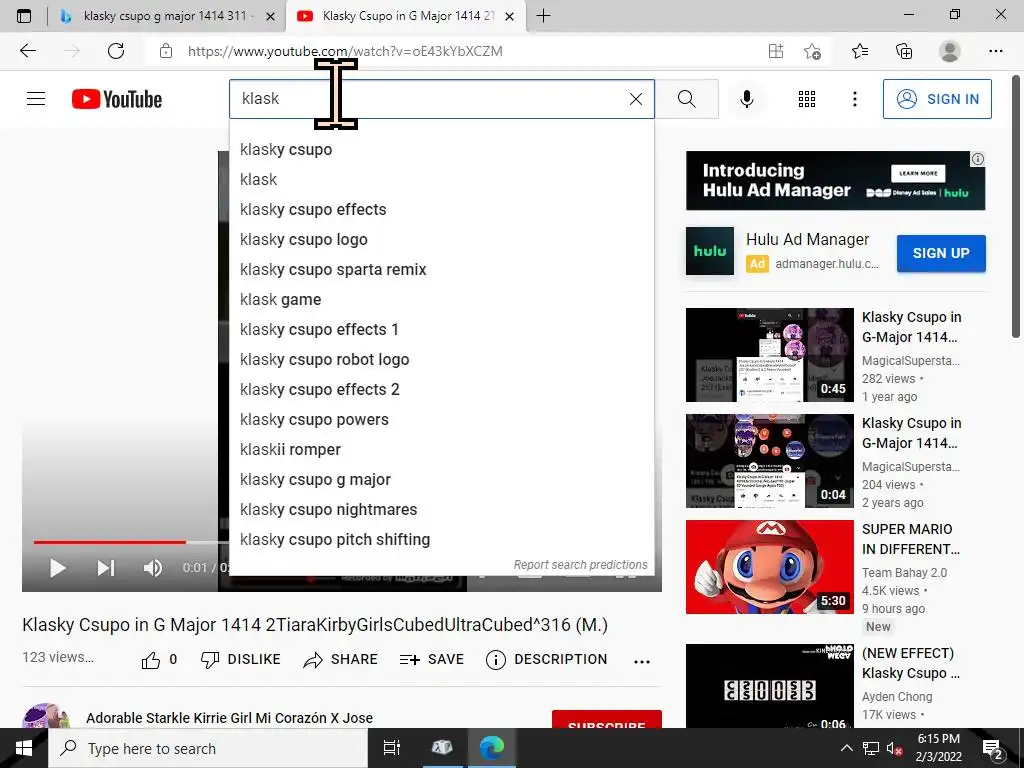Click Report search predictions link

tap(580, 565)
